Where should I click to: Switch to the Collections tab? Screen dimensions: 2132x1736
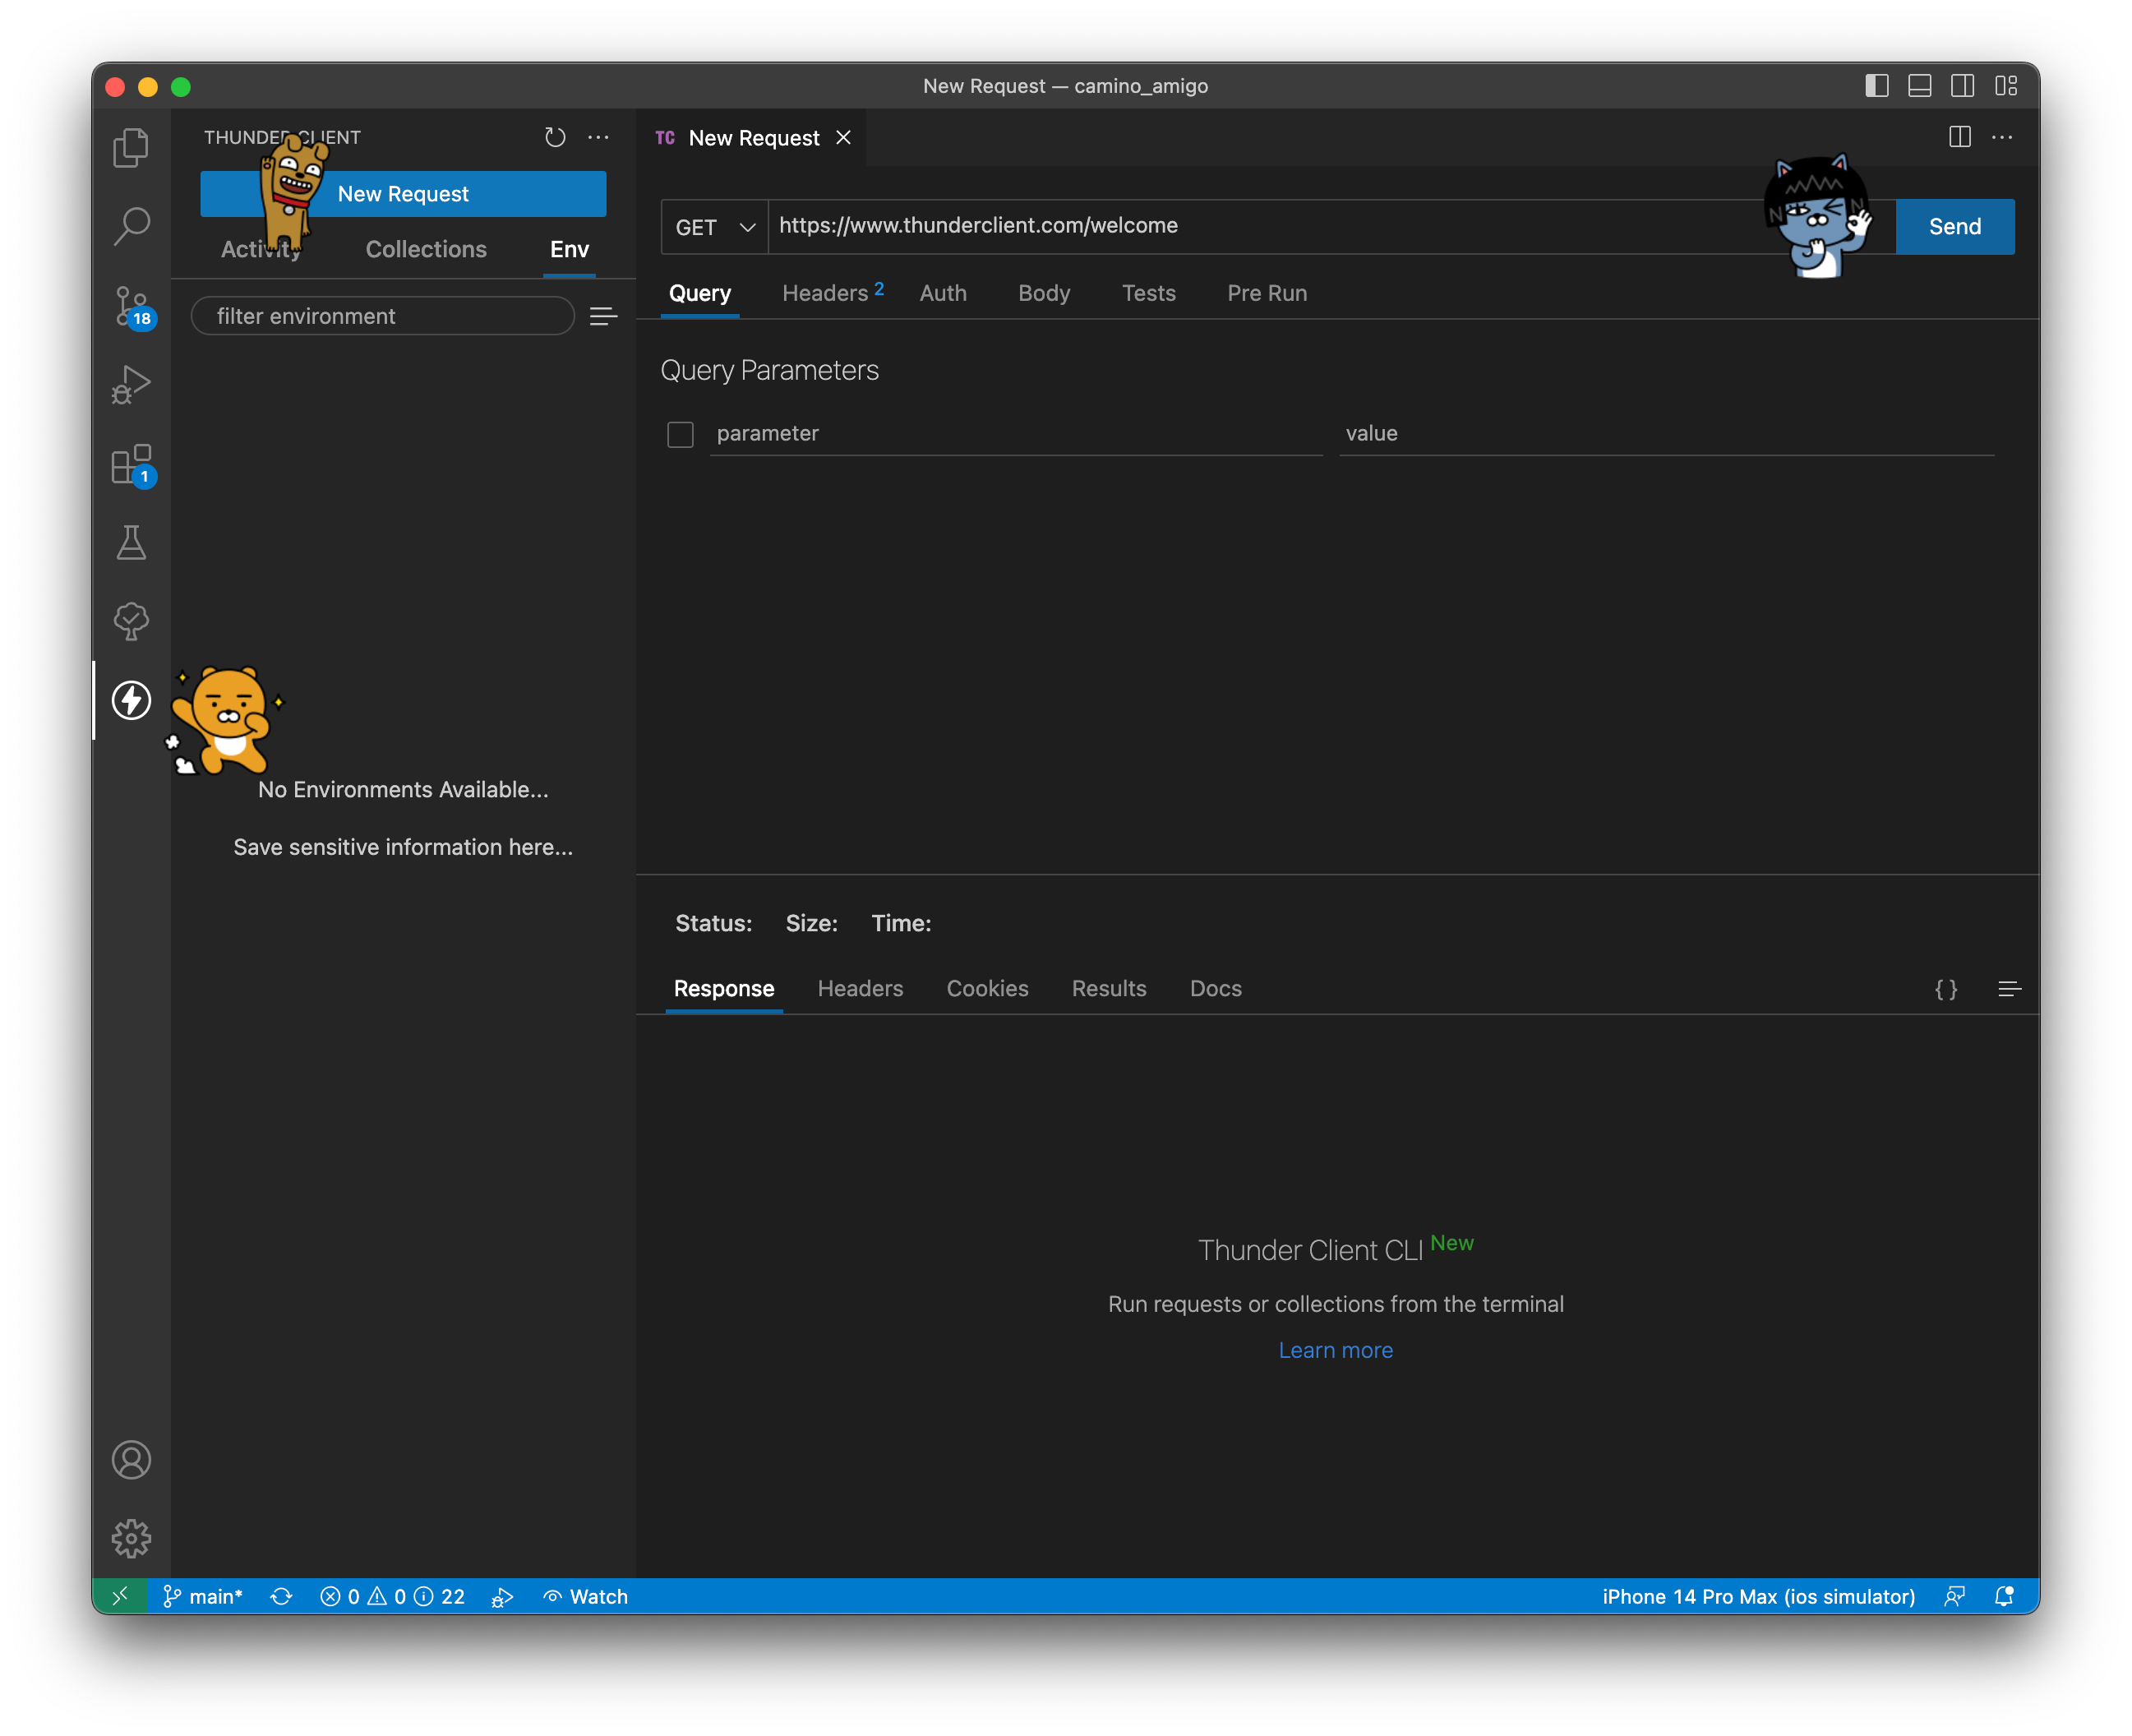pos(426,249)
